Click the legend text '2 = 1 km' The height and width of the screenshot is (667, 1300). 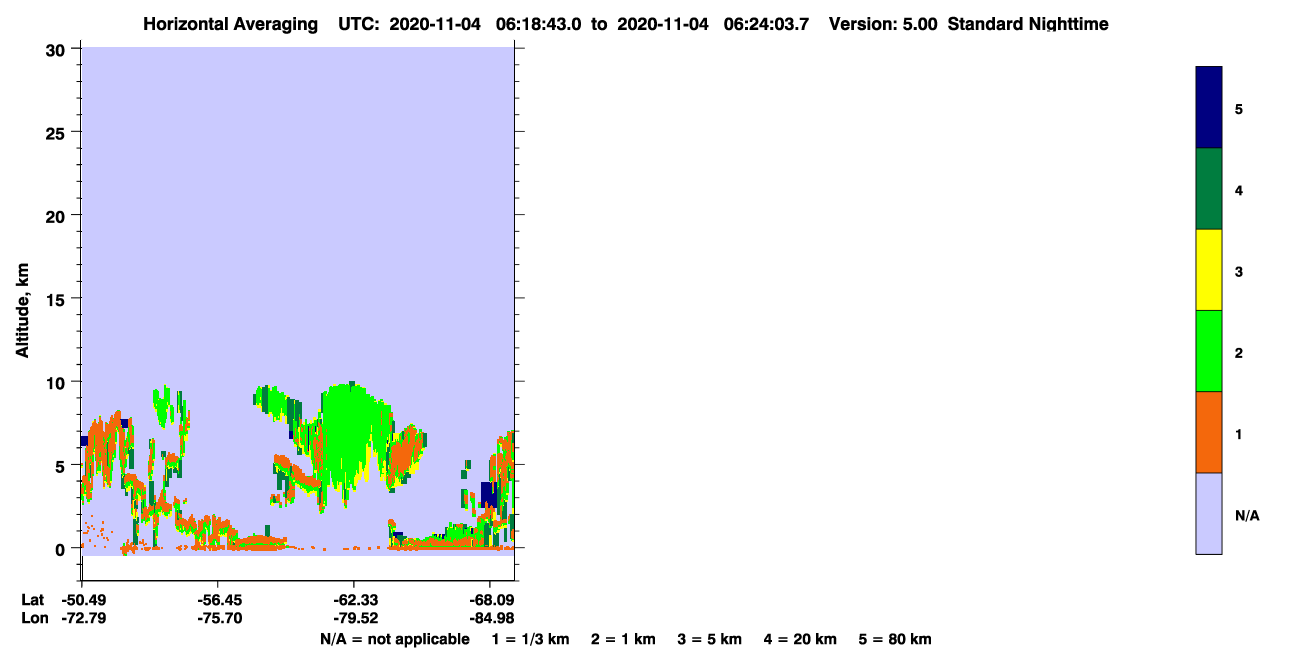pyautogui.click(x=623, y=639)
